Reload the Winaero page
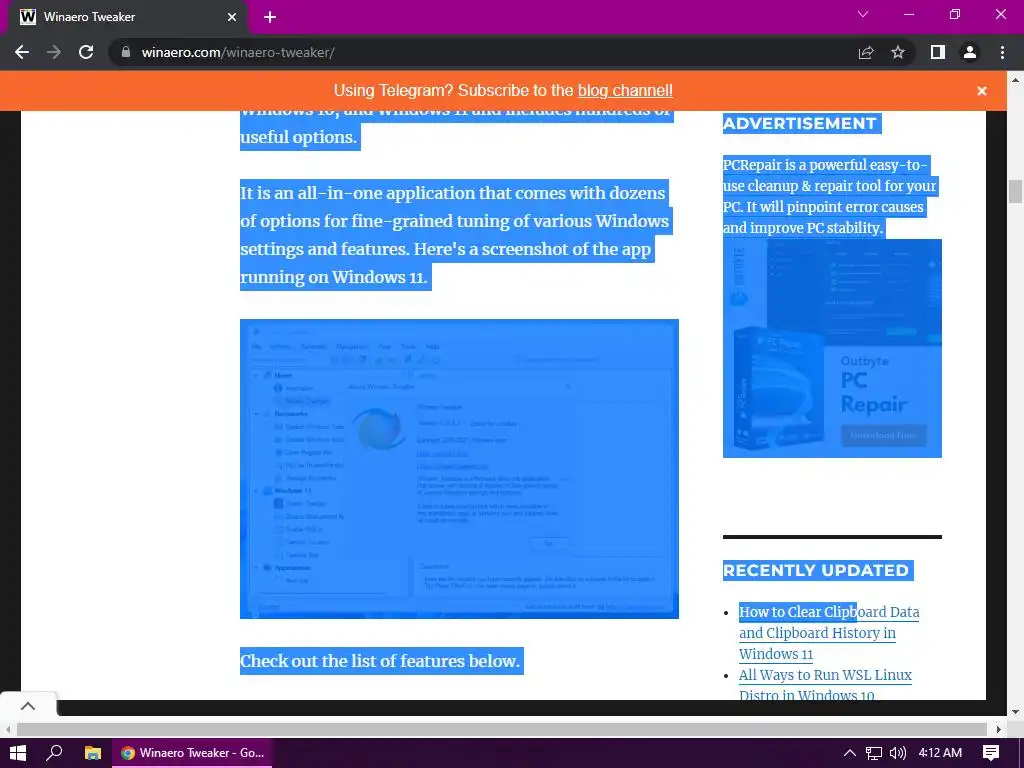Screen dimensions: 1024x768 (86, 52)
